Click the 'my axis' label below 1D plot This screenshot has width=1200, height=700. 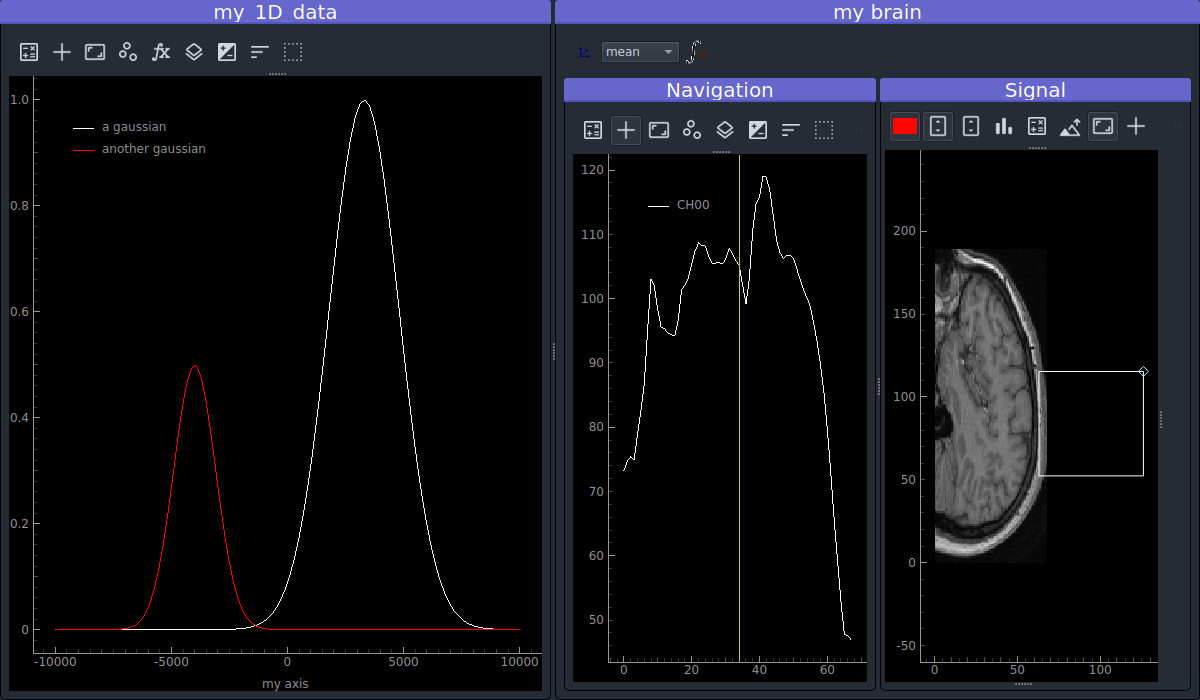point(285,684)
